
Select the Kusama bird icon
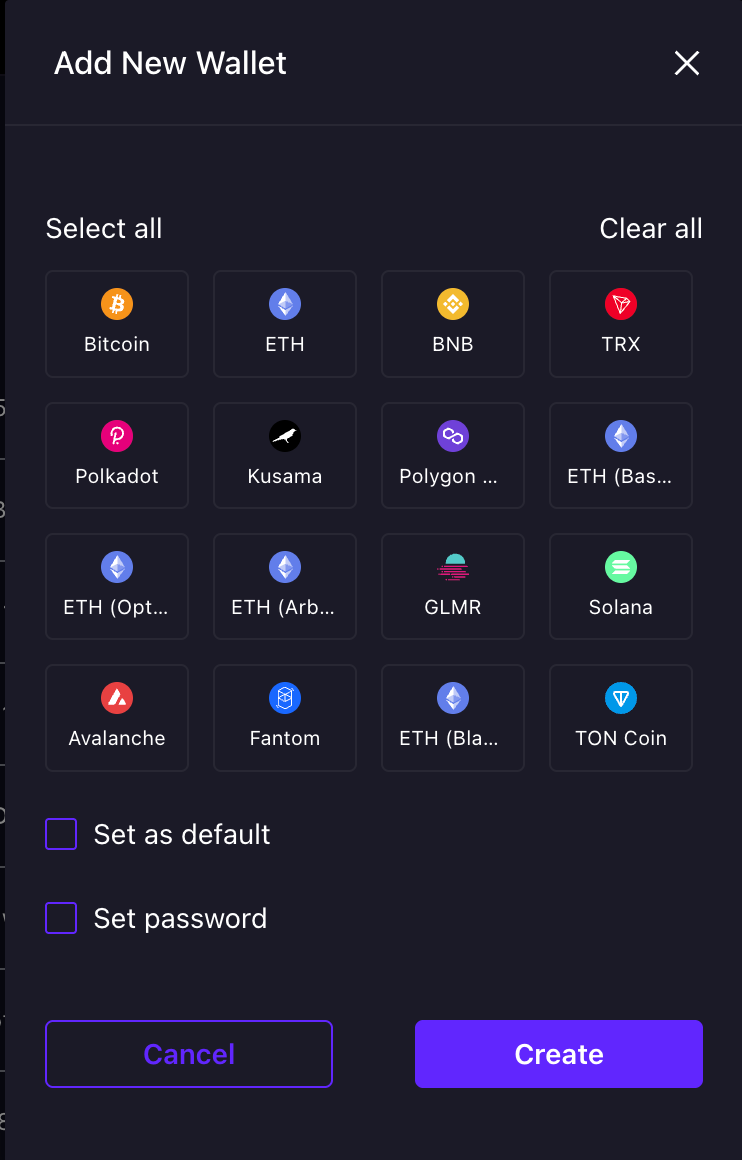point(285,436)
